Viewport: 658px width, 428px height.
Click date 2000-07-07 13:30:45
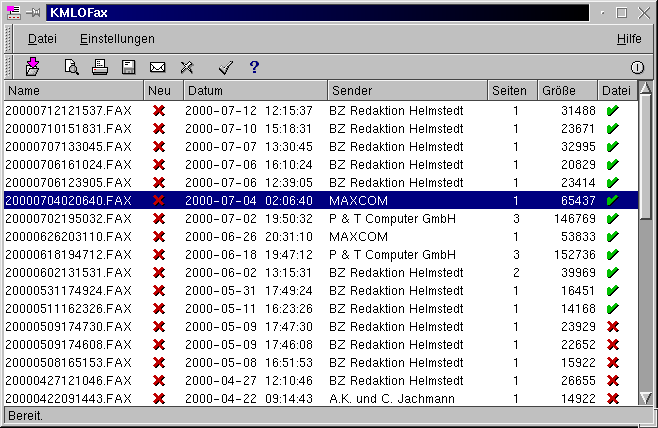point(249,147)
